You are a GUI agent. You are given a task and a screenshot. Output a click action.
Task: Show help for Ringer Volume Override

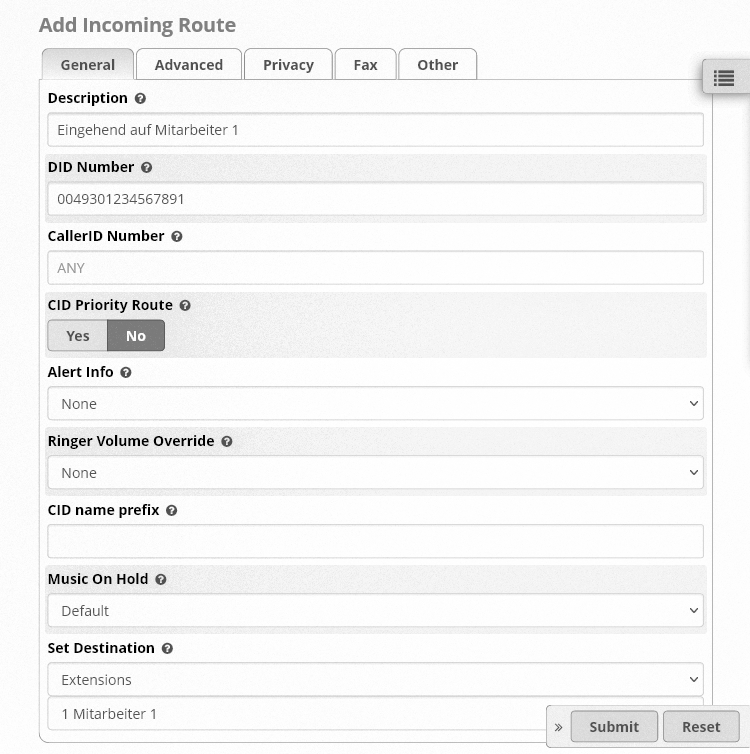click(227, 441)
